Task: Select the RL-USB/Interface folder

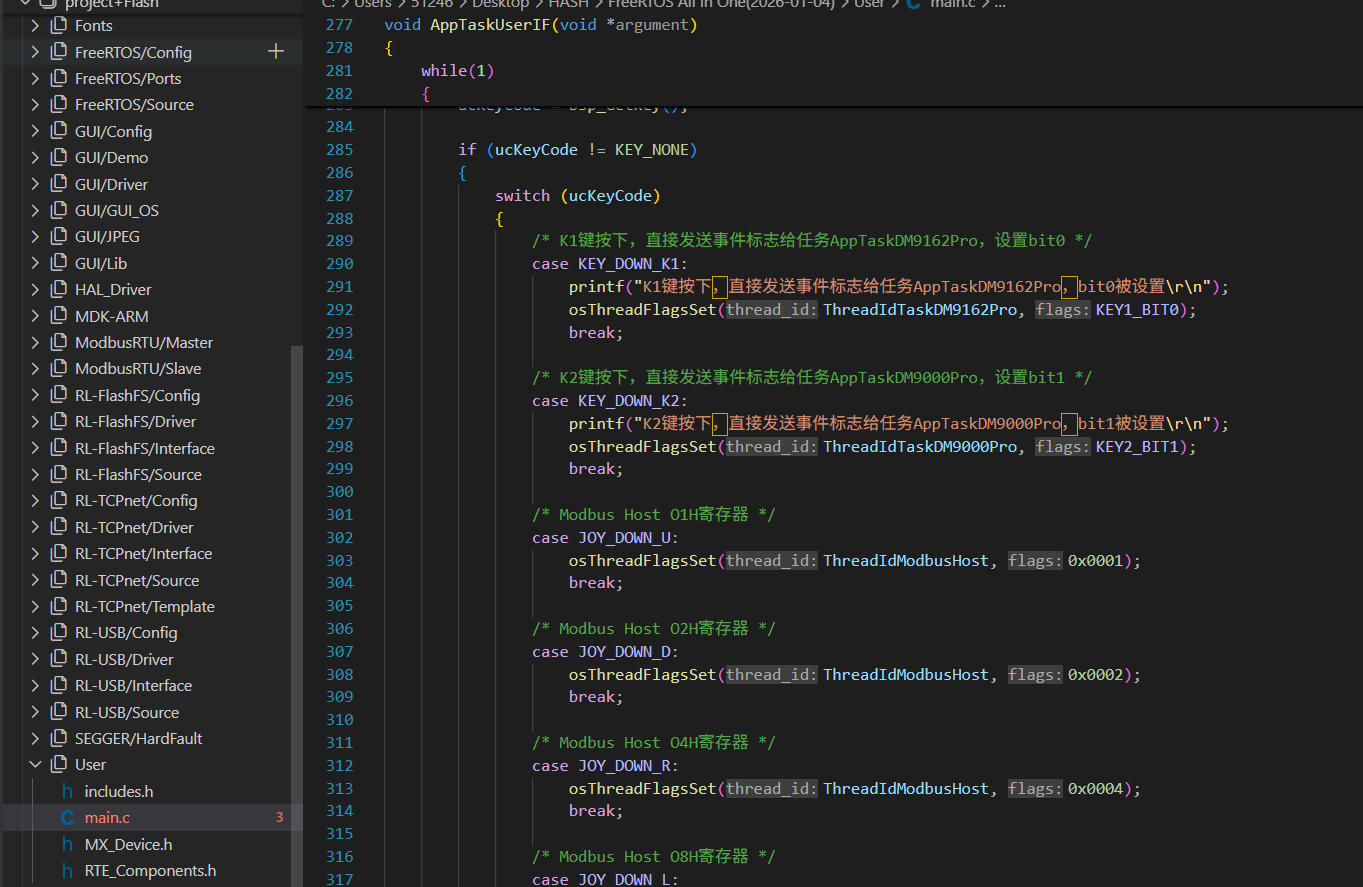Action: 133,686
